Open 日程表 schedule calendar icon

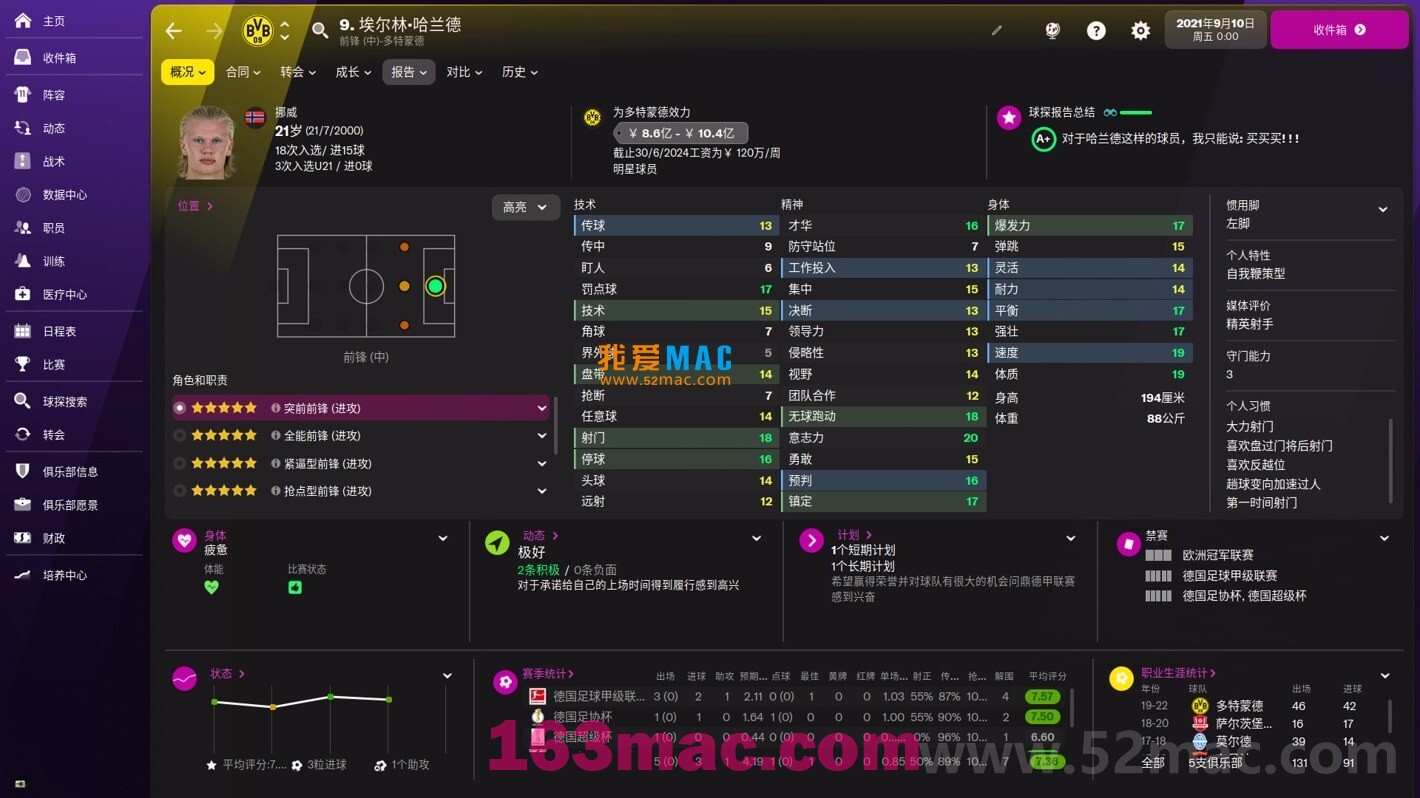22,331
